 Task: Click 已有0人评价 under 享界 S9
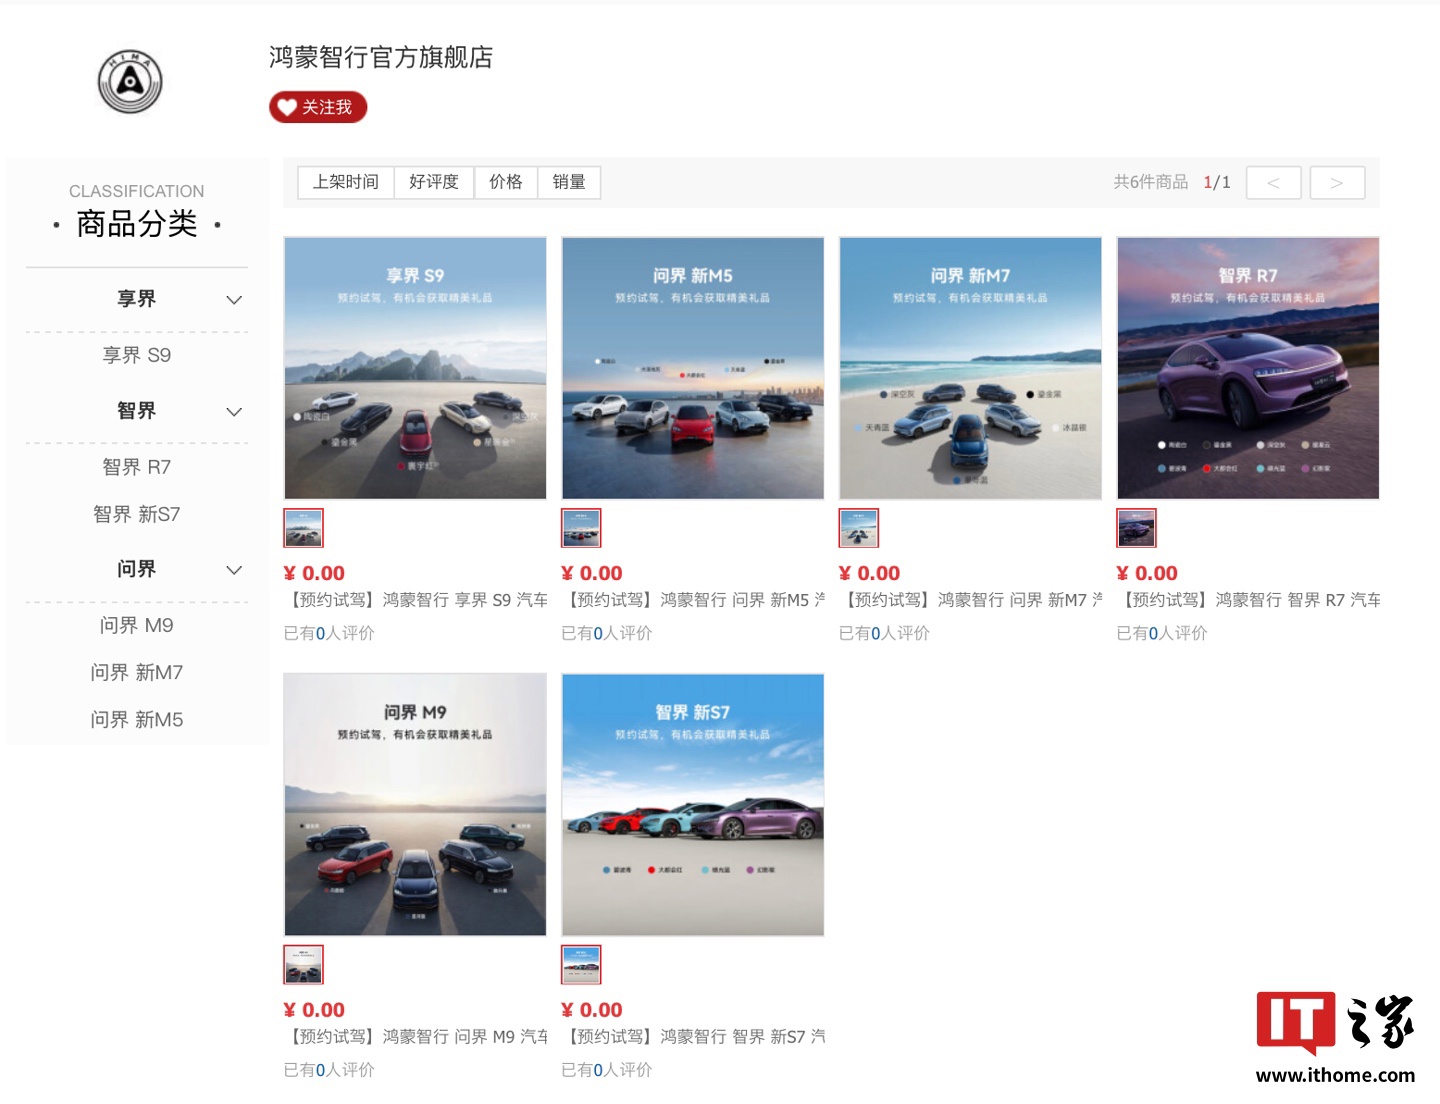(329, 633)
